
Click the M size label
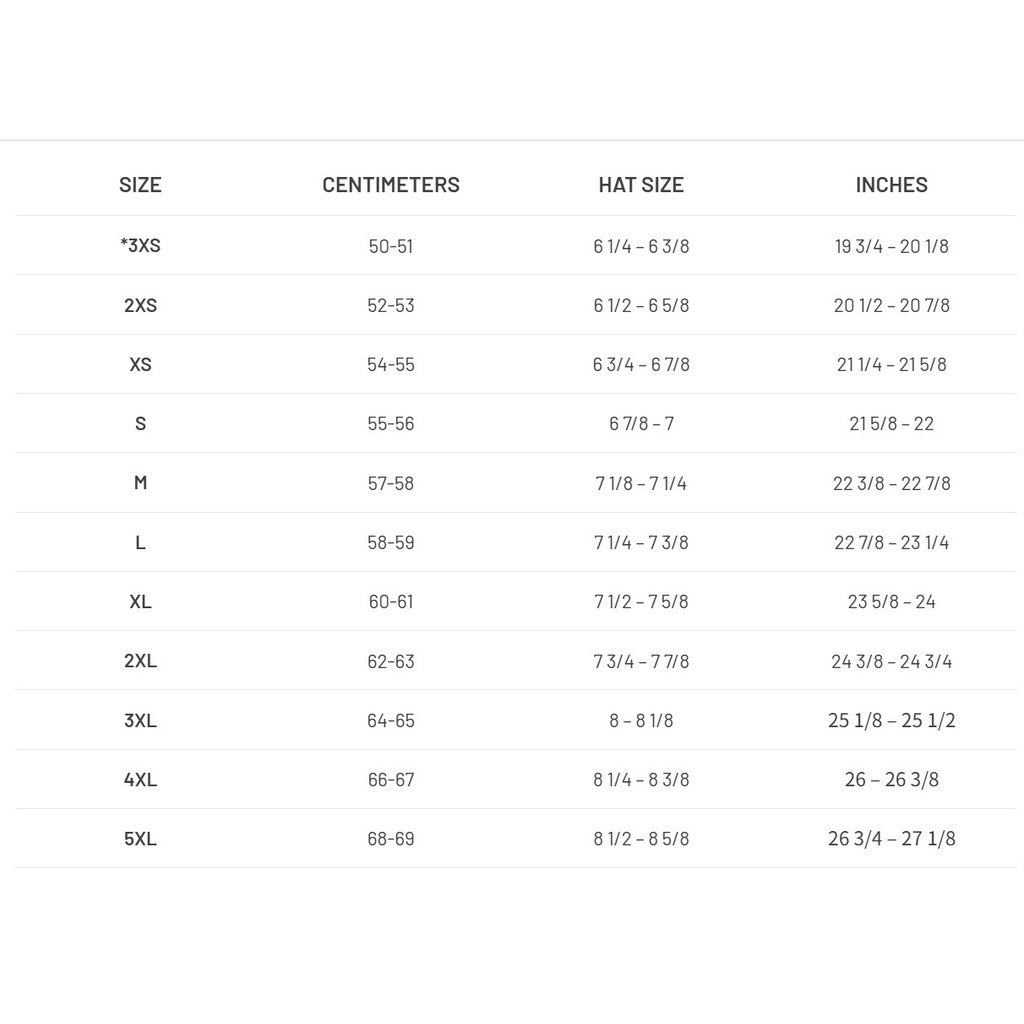[x=140, y=483]
